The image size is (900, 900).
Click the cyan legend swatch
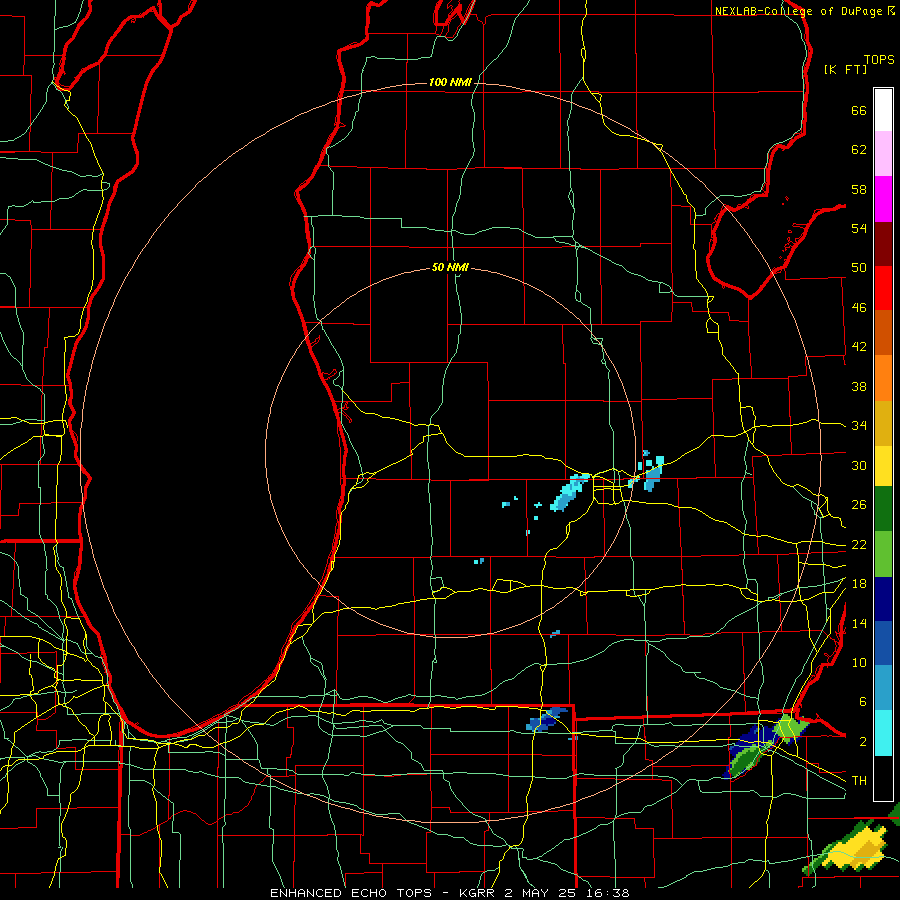[883, 733]
